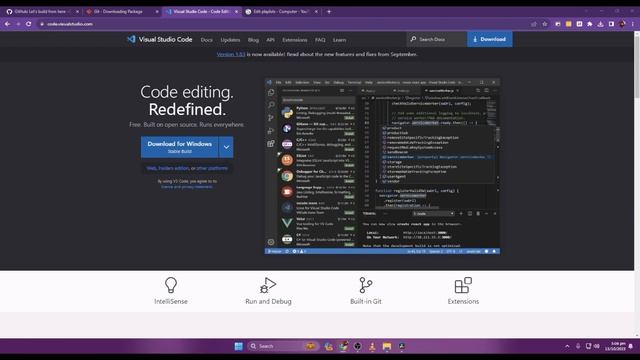
Task: Switch to the Edit playlists tab
Action: [280, 12]
